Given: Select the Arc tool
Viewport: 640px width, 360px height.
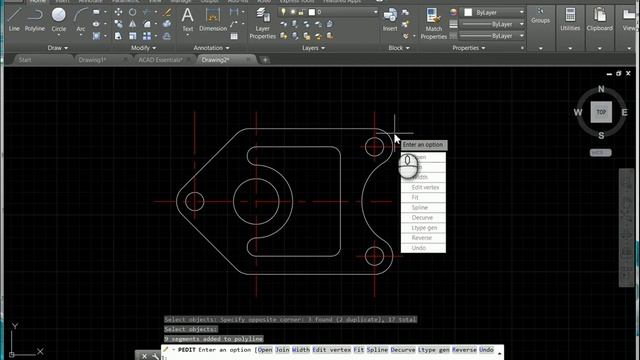Looking at the screenshot, I should point(81,20).
